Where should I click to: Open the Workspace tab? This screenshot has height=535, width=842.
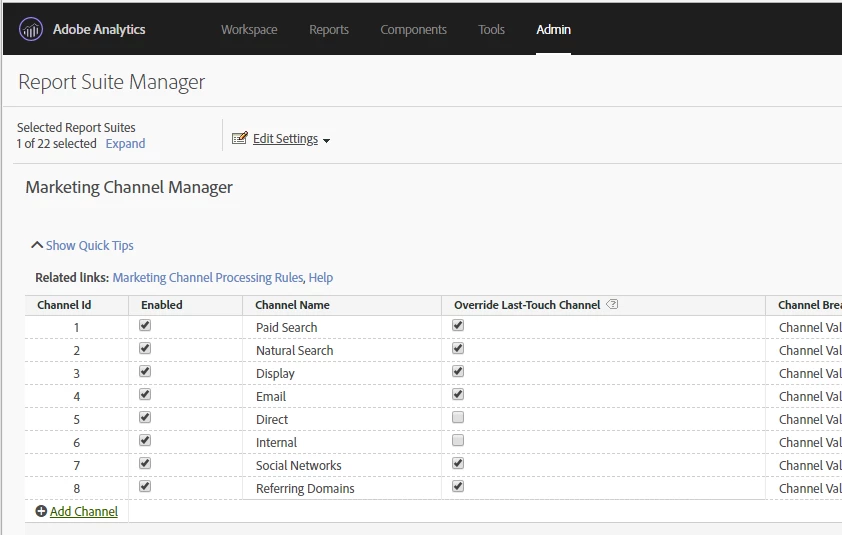click(249, 29)
